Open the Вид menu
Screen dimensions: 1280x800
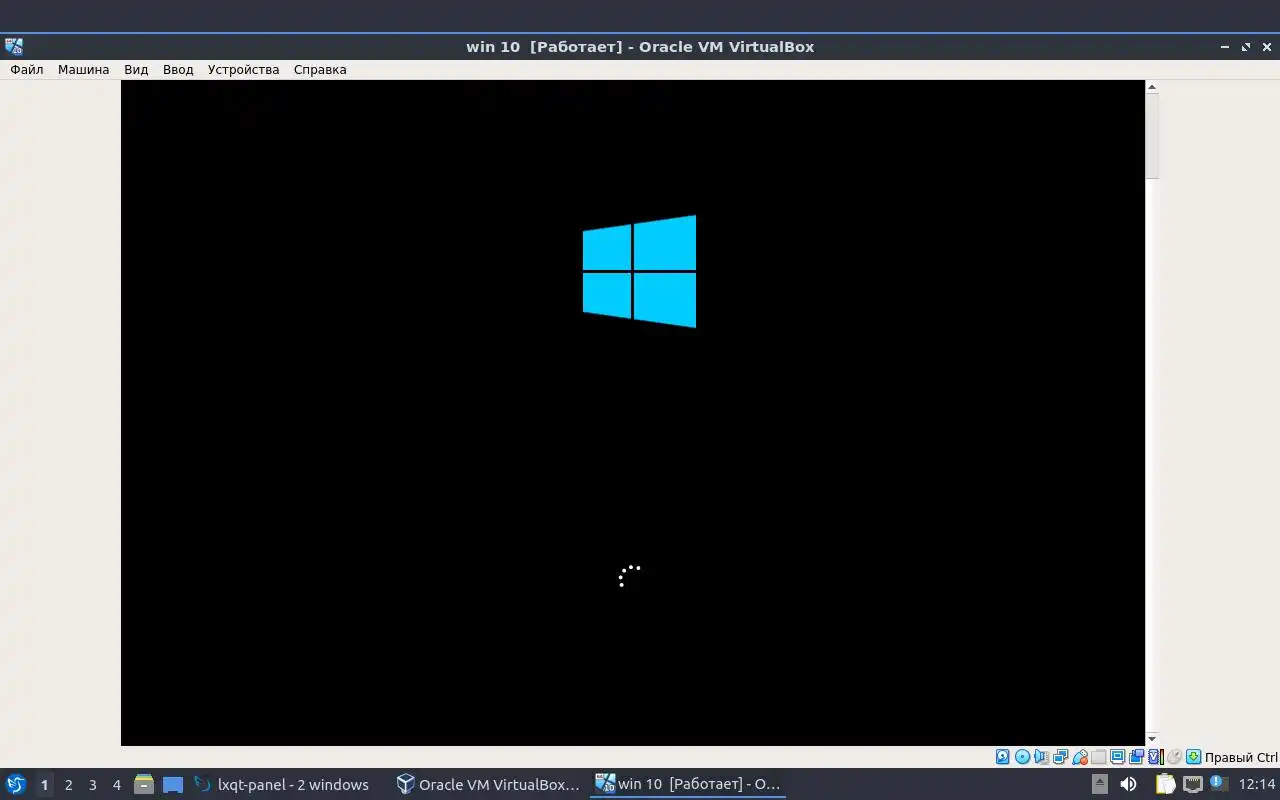[136, 70]
